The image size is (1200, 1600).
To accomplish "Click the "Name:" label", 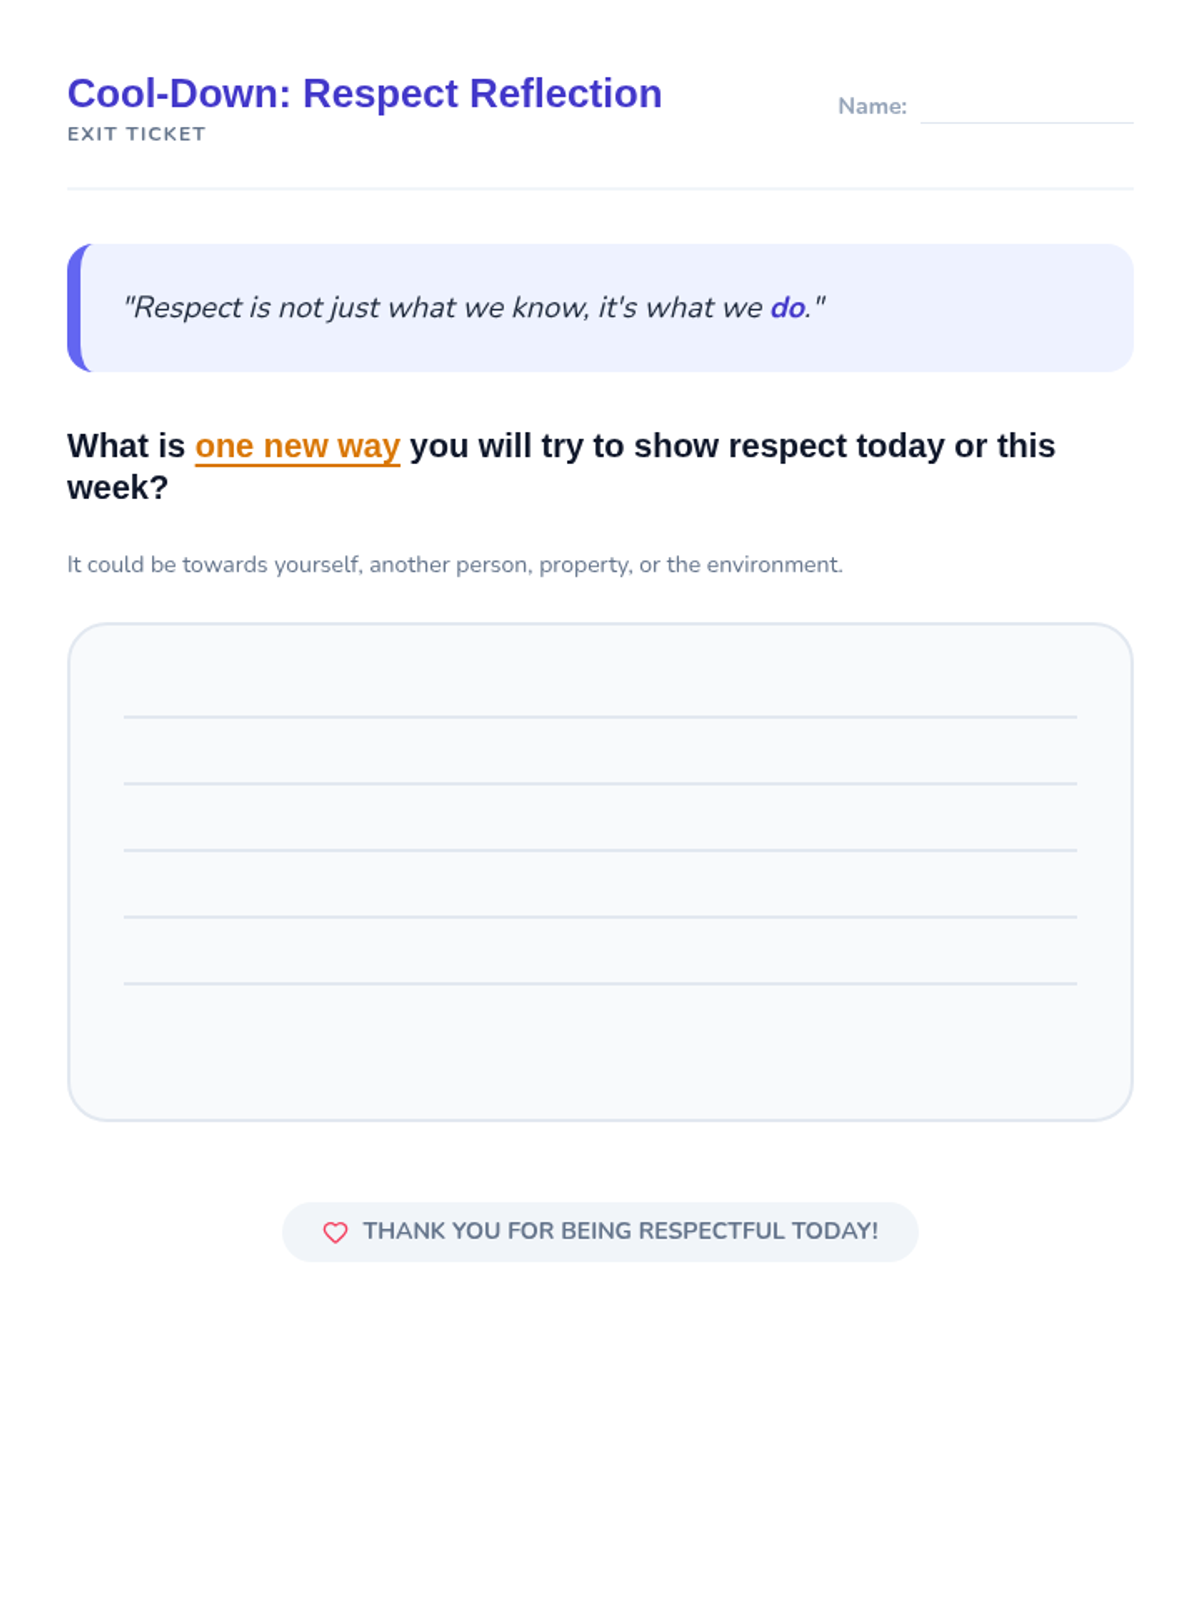I will click(x=872, y=106).
